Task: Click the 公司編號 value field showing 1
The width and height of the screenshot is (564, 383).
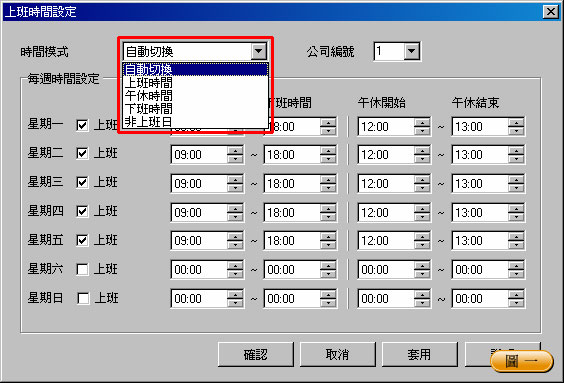Action: (x=389, y=51)
